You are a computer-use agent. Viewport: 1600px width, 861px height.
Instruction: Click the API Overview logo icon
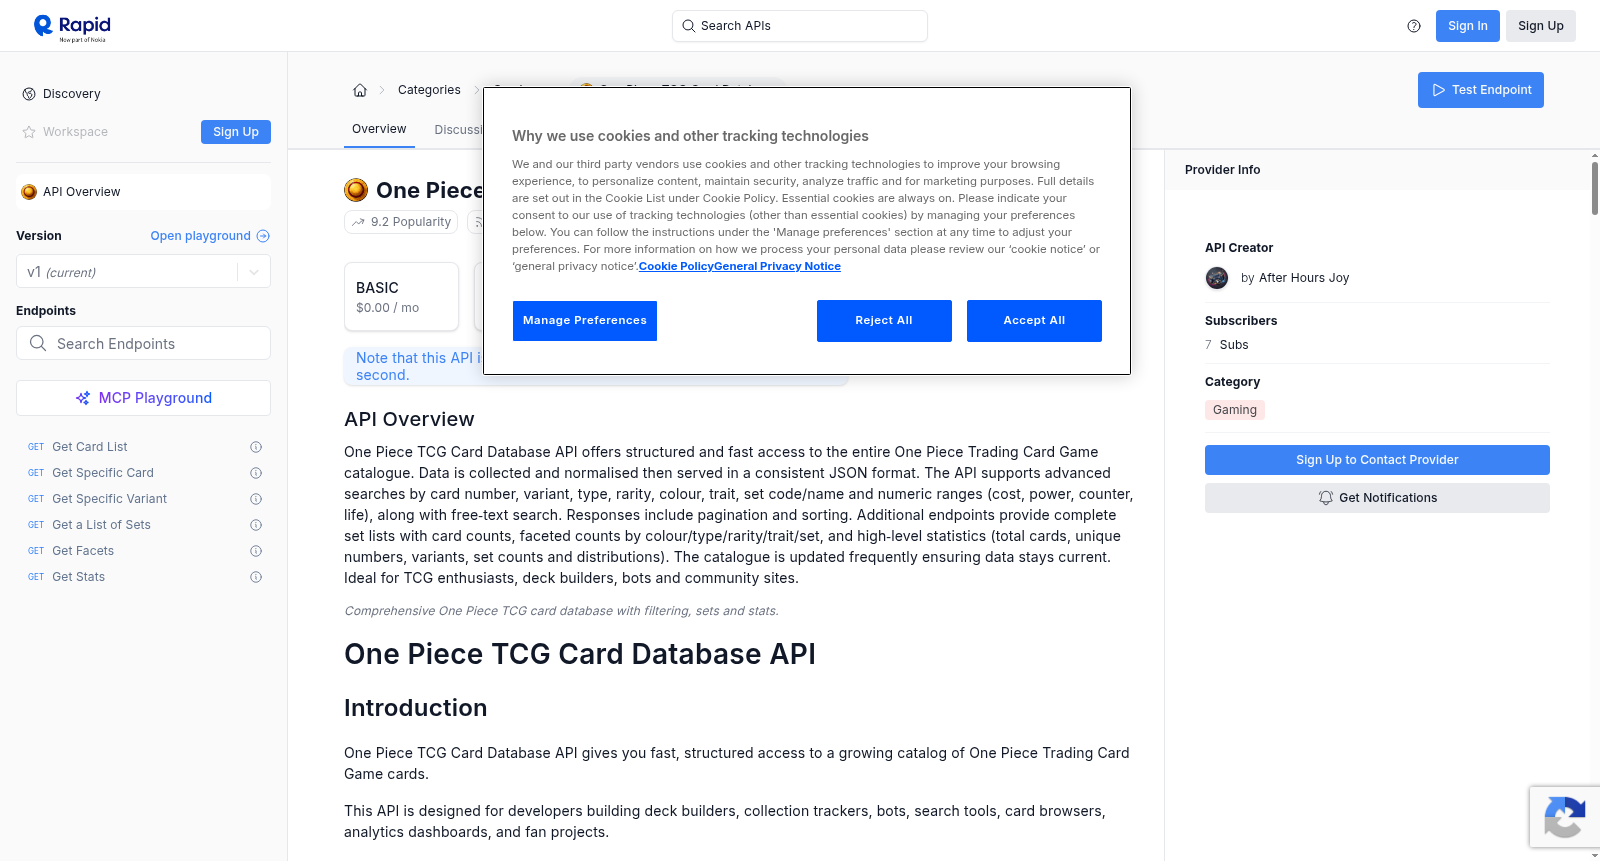pyautogui.click(x=29, y=192)
